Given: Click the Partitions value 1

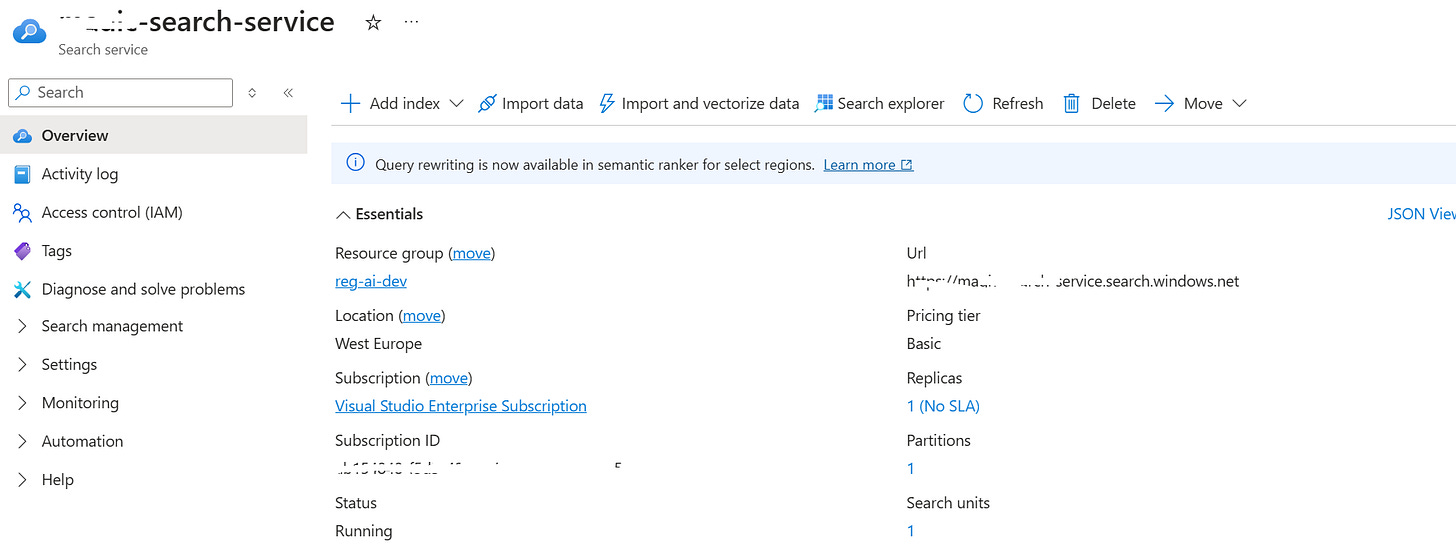Looking at the screenshot, I should (911, 468).
